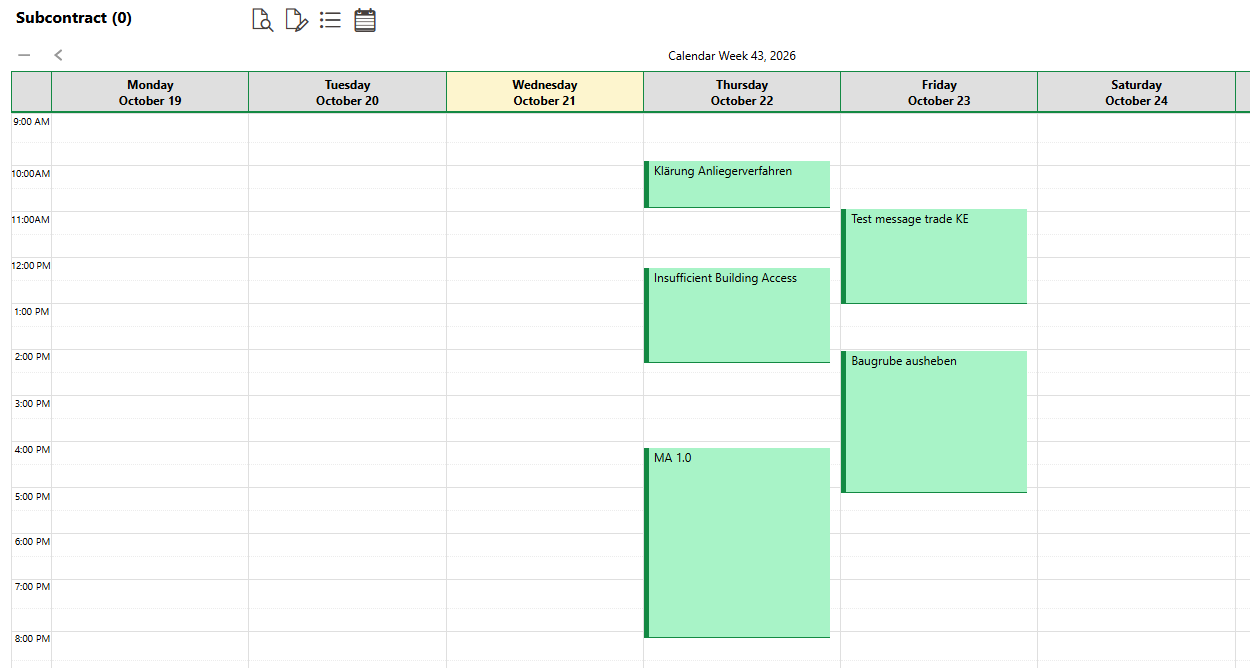The height and width of the screenshot is (668, 1250).
Task: Click the Monday October 19 column header
Action: tap(150, 92)
